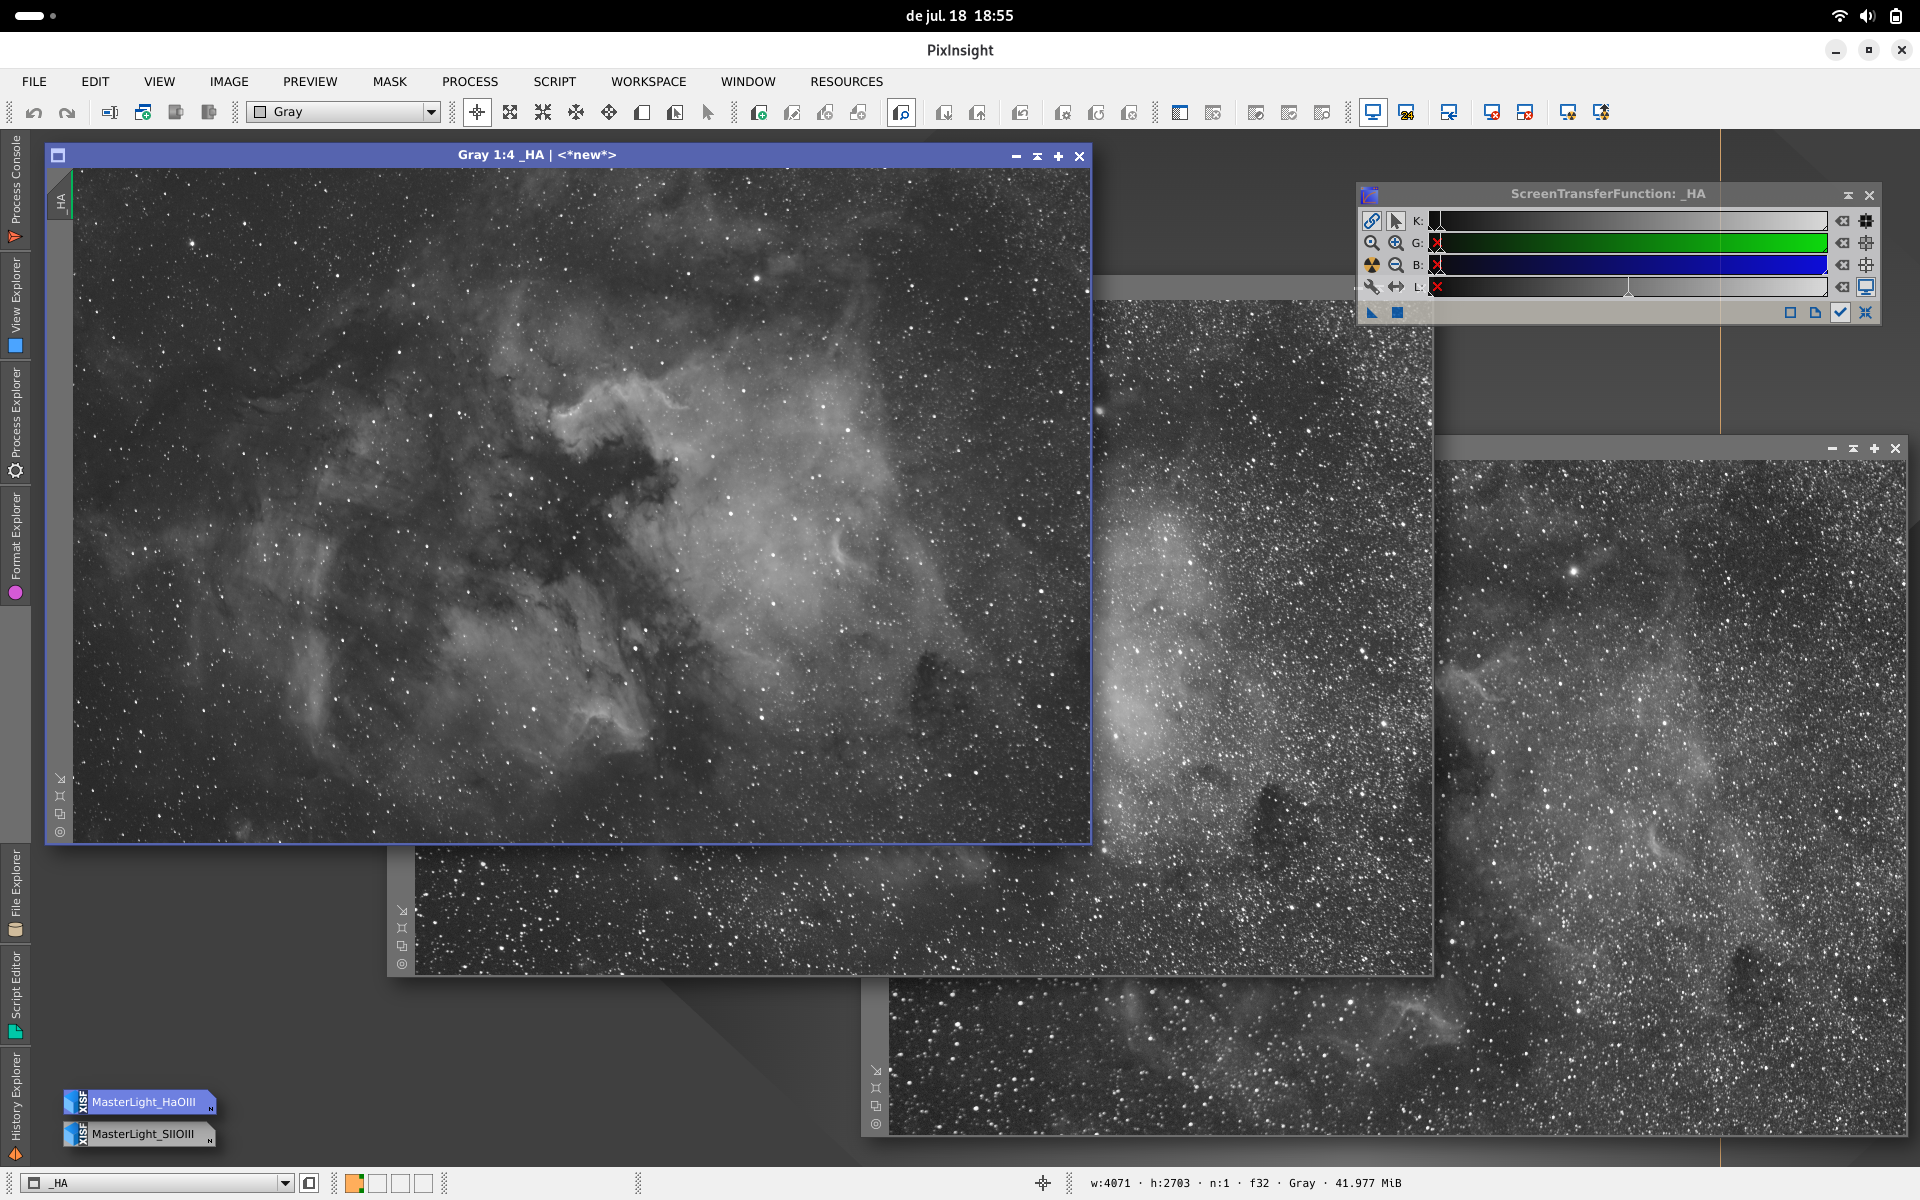
Task: Shade the ScreenTransferFunction window
Action: coord(1848,195)
